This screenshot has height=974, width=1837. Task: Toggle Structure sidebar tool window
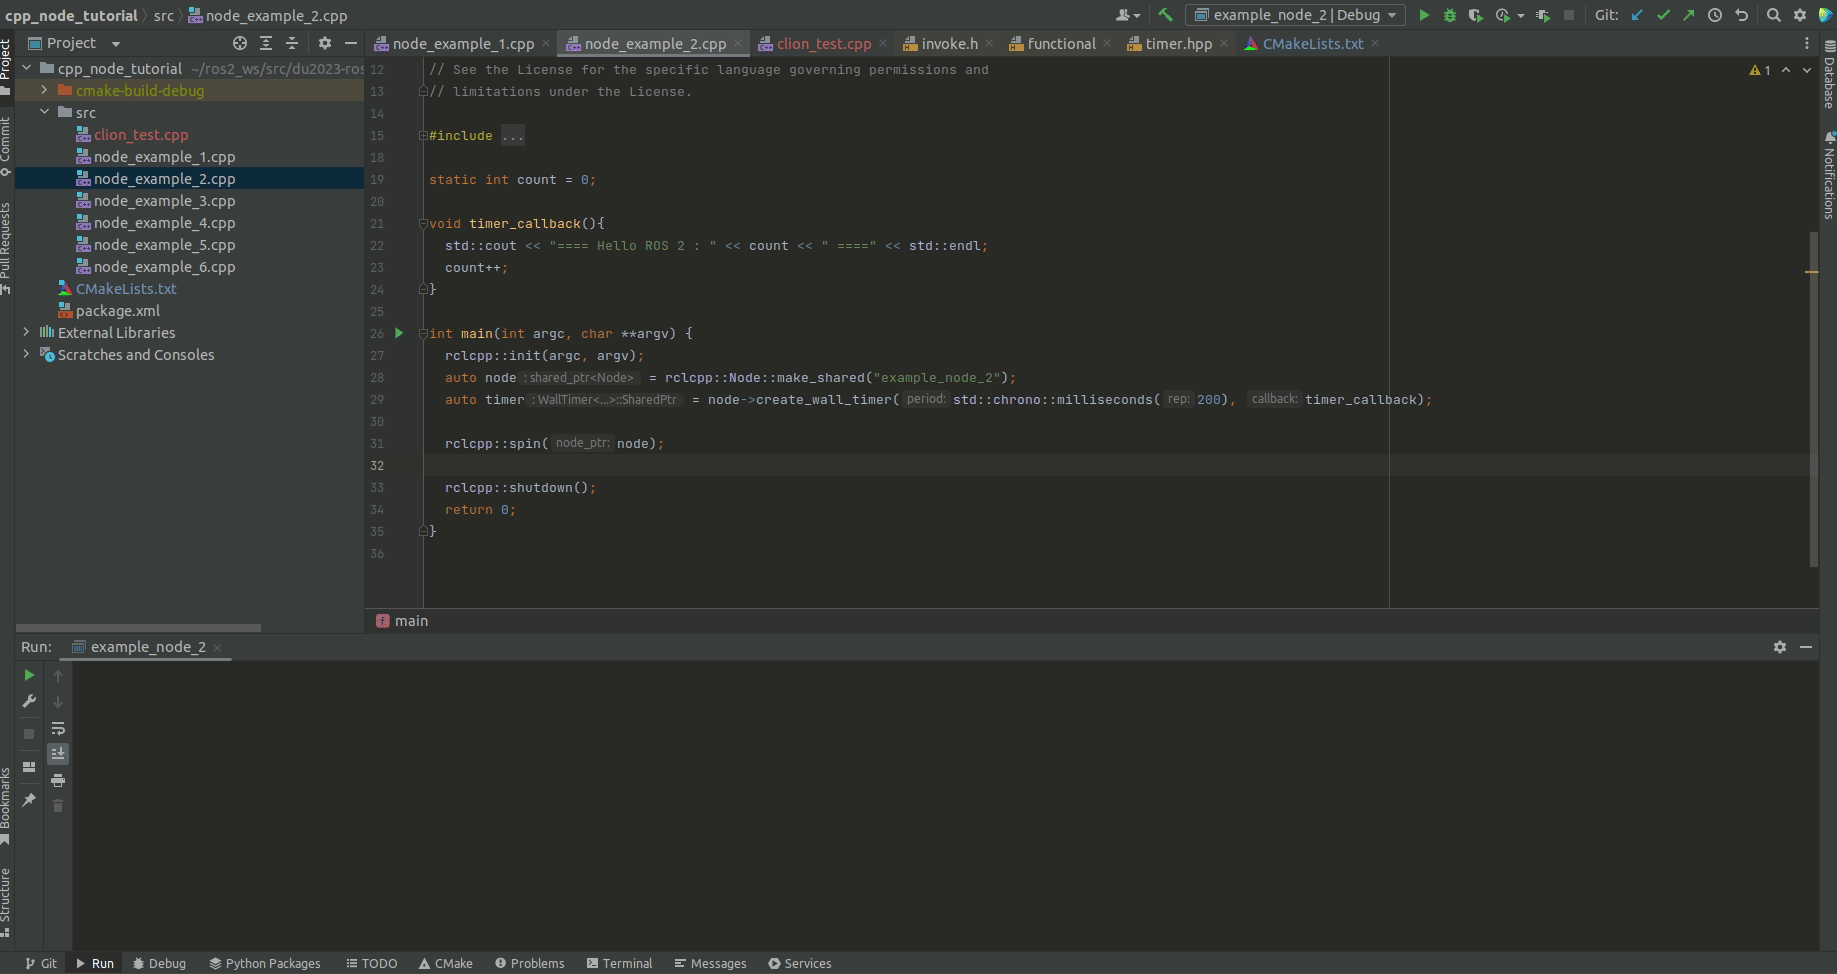pyautogui.click(x=6, y=902)
